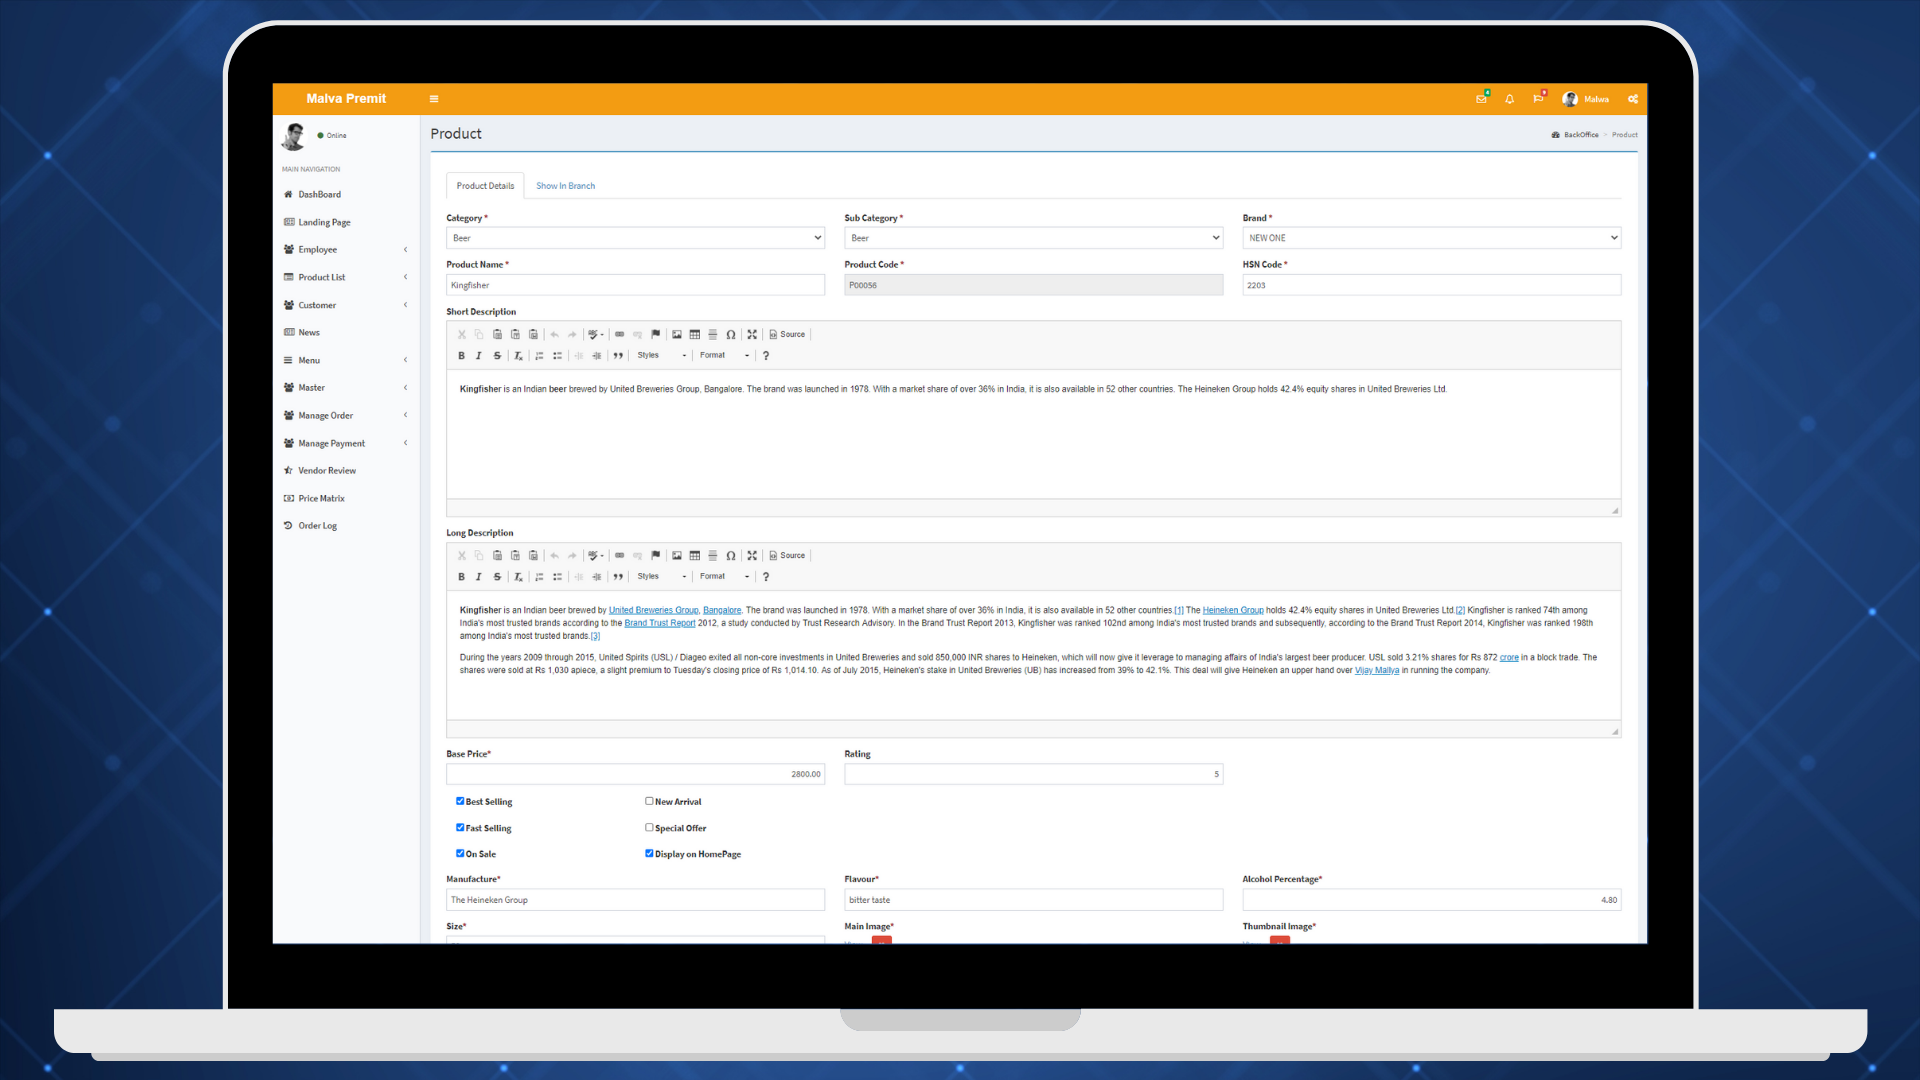Viewport: 1920px width, 1080px height.
Task: Open help about icon in Short Description editor
Action: click(x=766, y=356)
